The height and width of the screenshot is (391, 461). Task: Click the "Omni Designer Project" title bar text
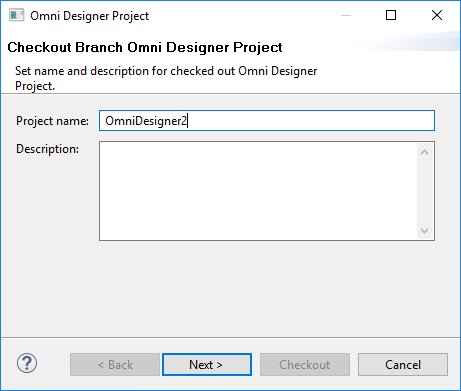click(89, 16)
